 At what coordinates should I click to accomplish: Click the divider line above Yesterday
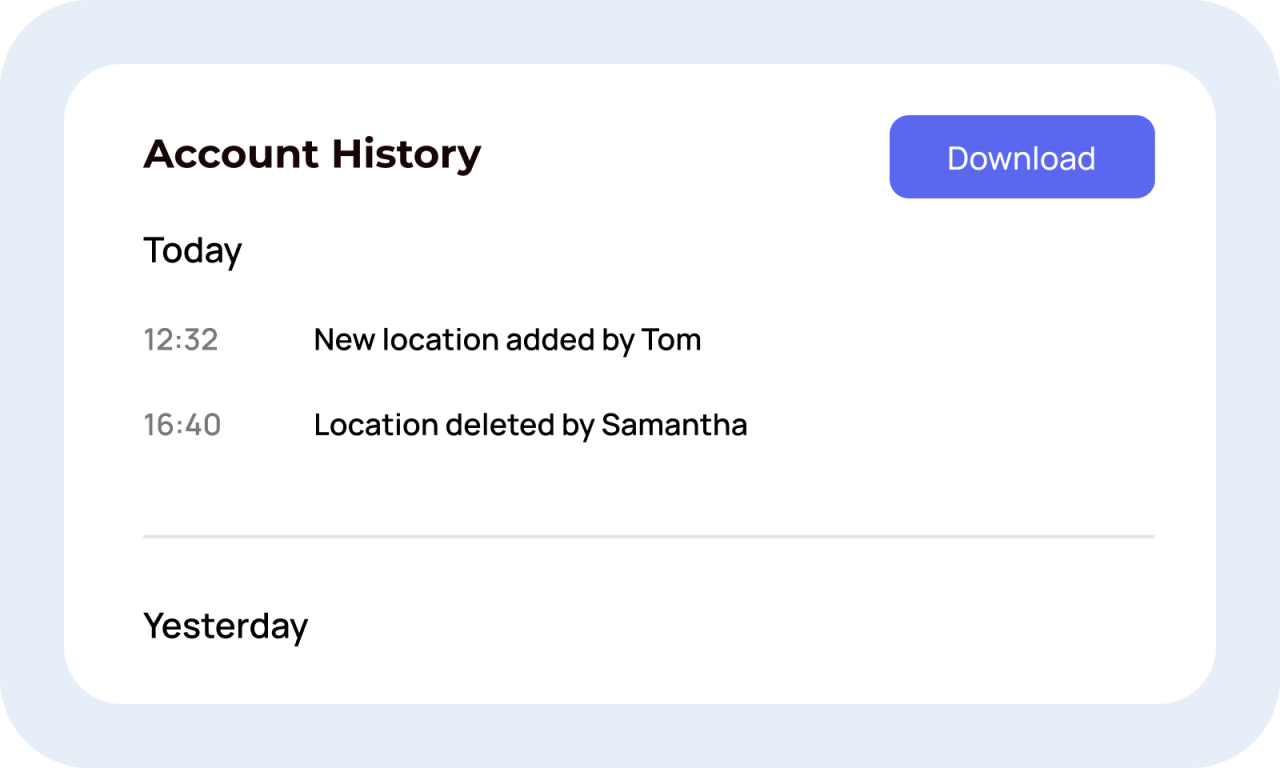pyautogui.click(x=648, y=537)
